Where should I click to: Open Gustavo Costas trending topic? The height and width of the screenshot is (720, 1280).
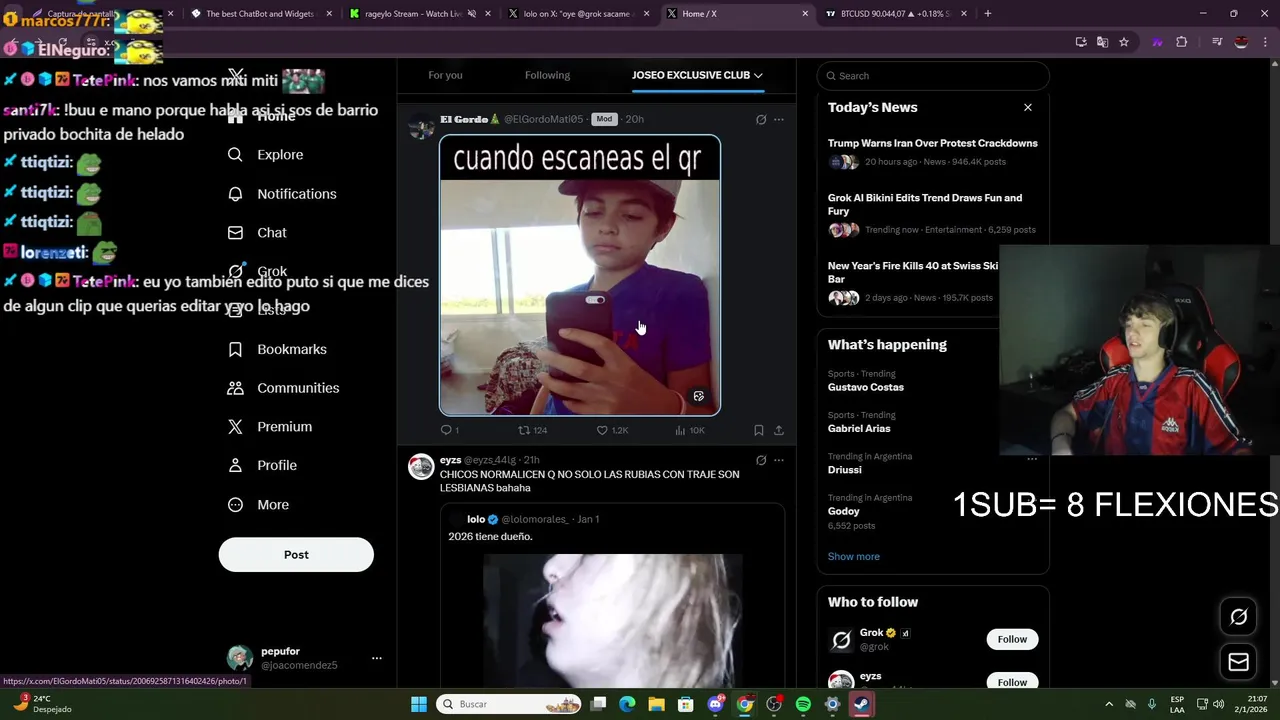(x=865, y=387)
